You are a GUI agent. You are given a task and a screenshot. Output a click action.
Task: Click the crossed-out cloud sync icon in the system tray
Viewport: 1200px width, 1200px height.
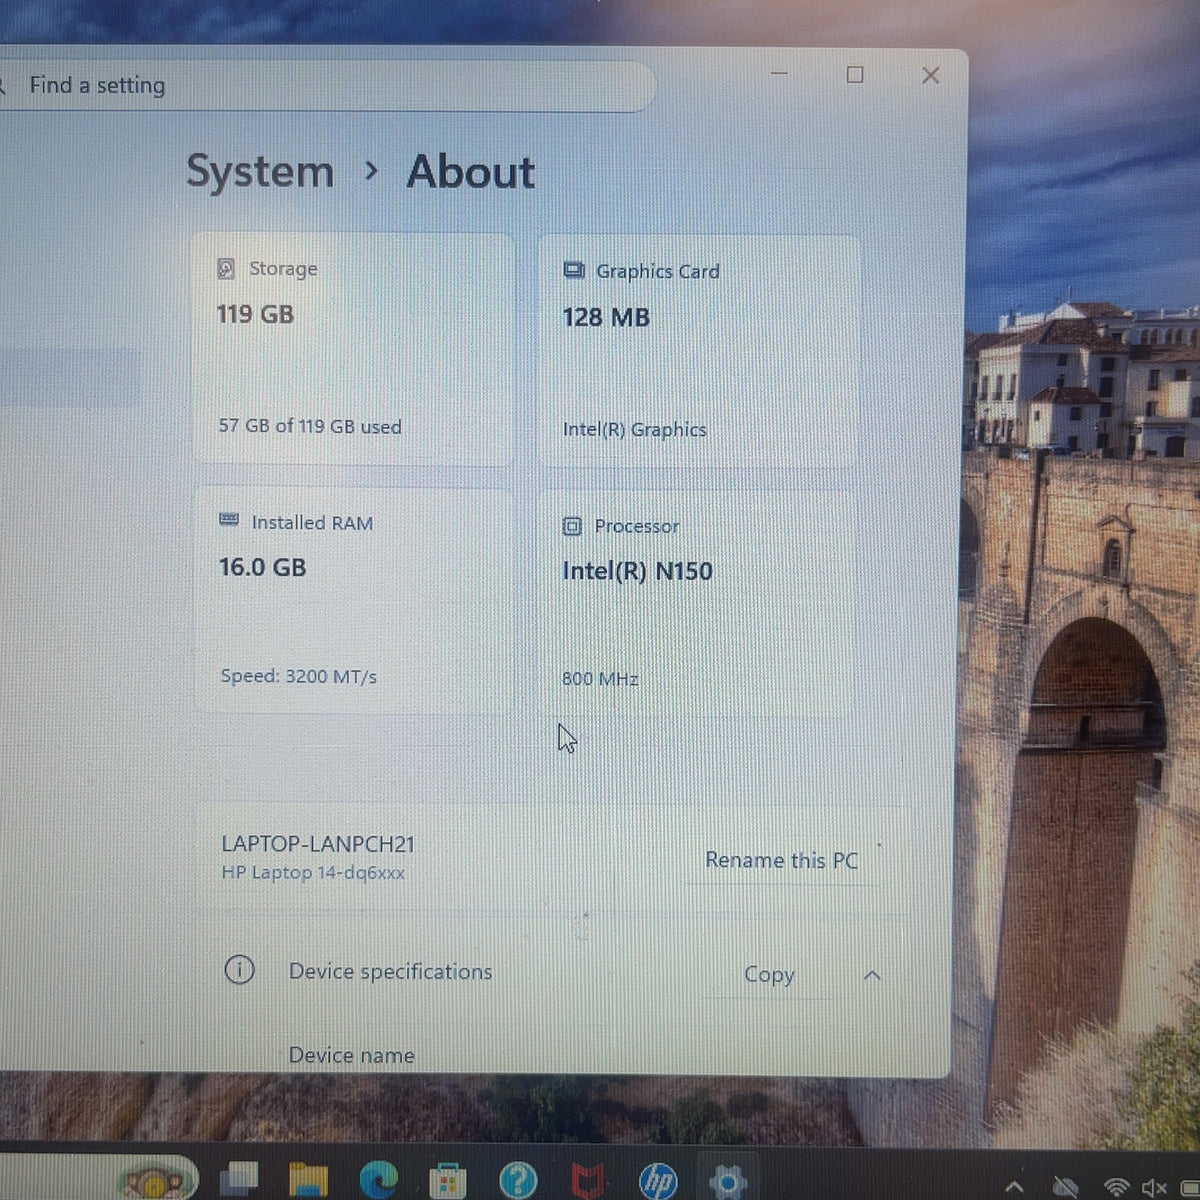coord(1066,1187)
